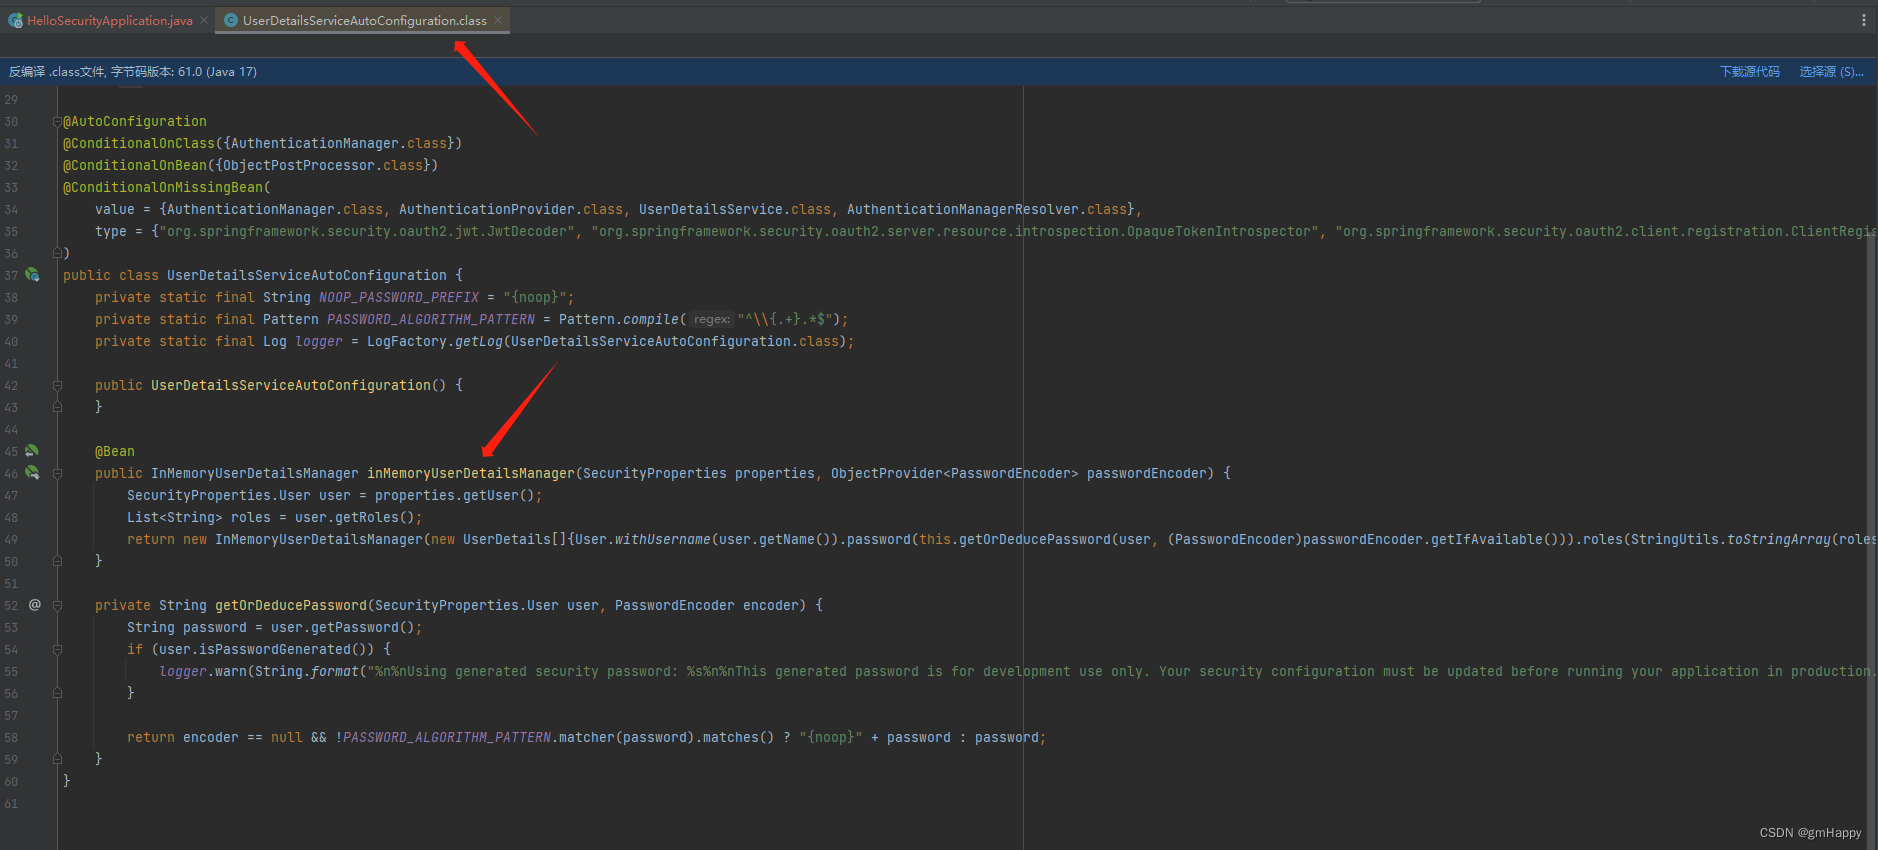Click the @ gutter marker on line 52
Screen dimensions: 1878x850
pyautogui.click(x=34, y=605)
